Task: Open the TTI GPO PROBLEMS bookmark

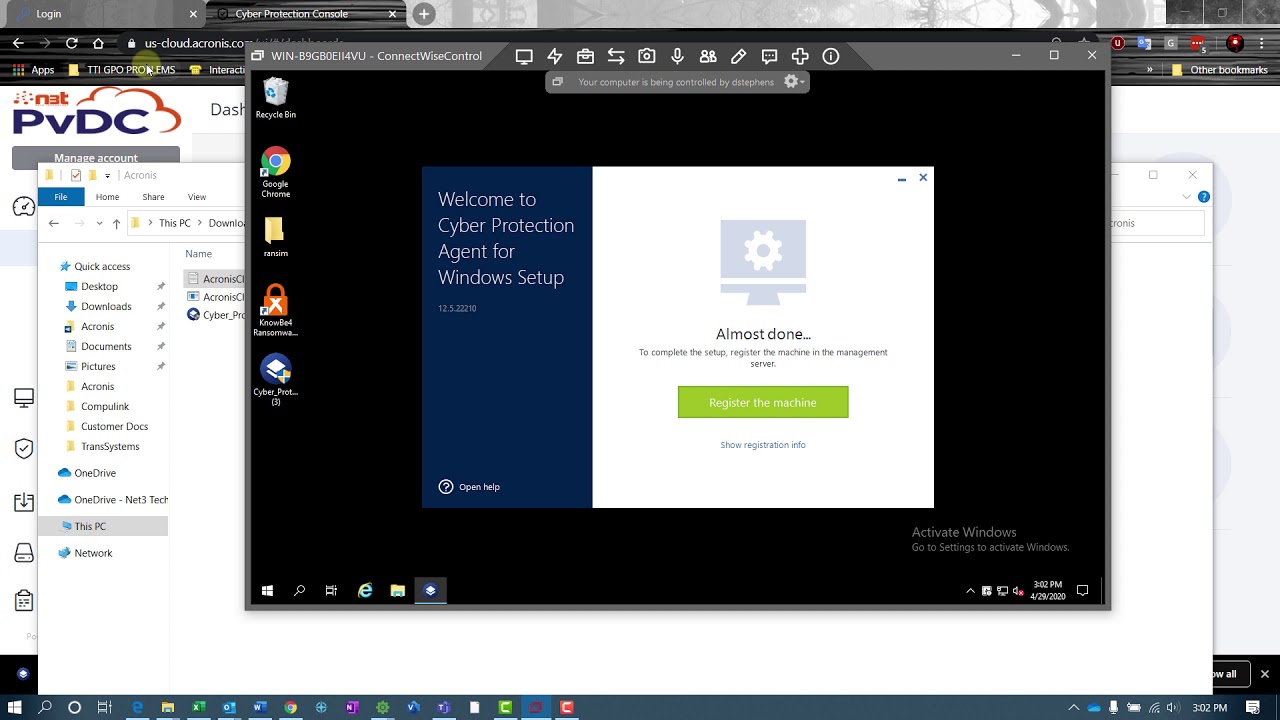Action: coord(122,70)
